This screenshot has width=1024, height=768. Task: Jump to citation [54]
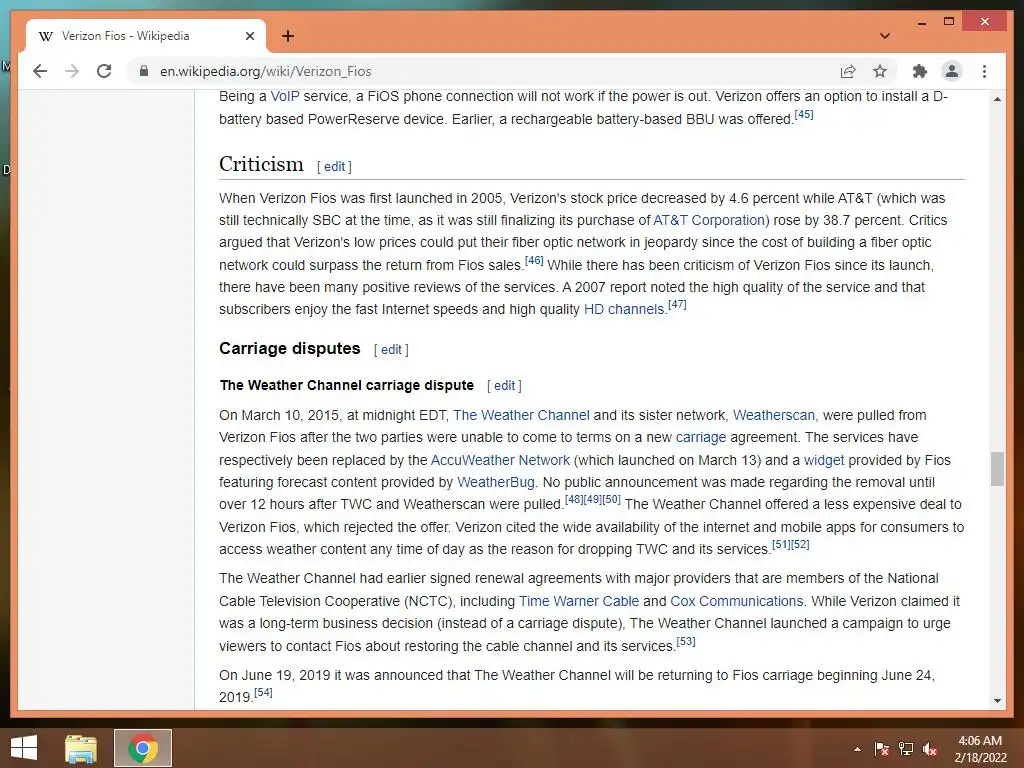[x=263, y=692]
